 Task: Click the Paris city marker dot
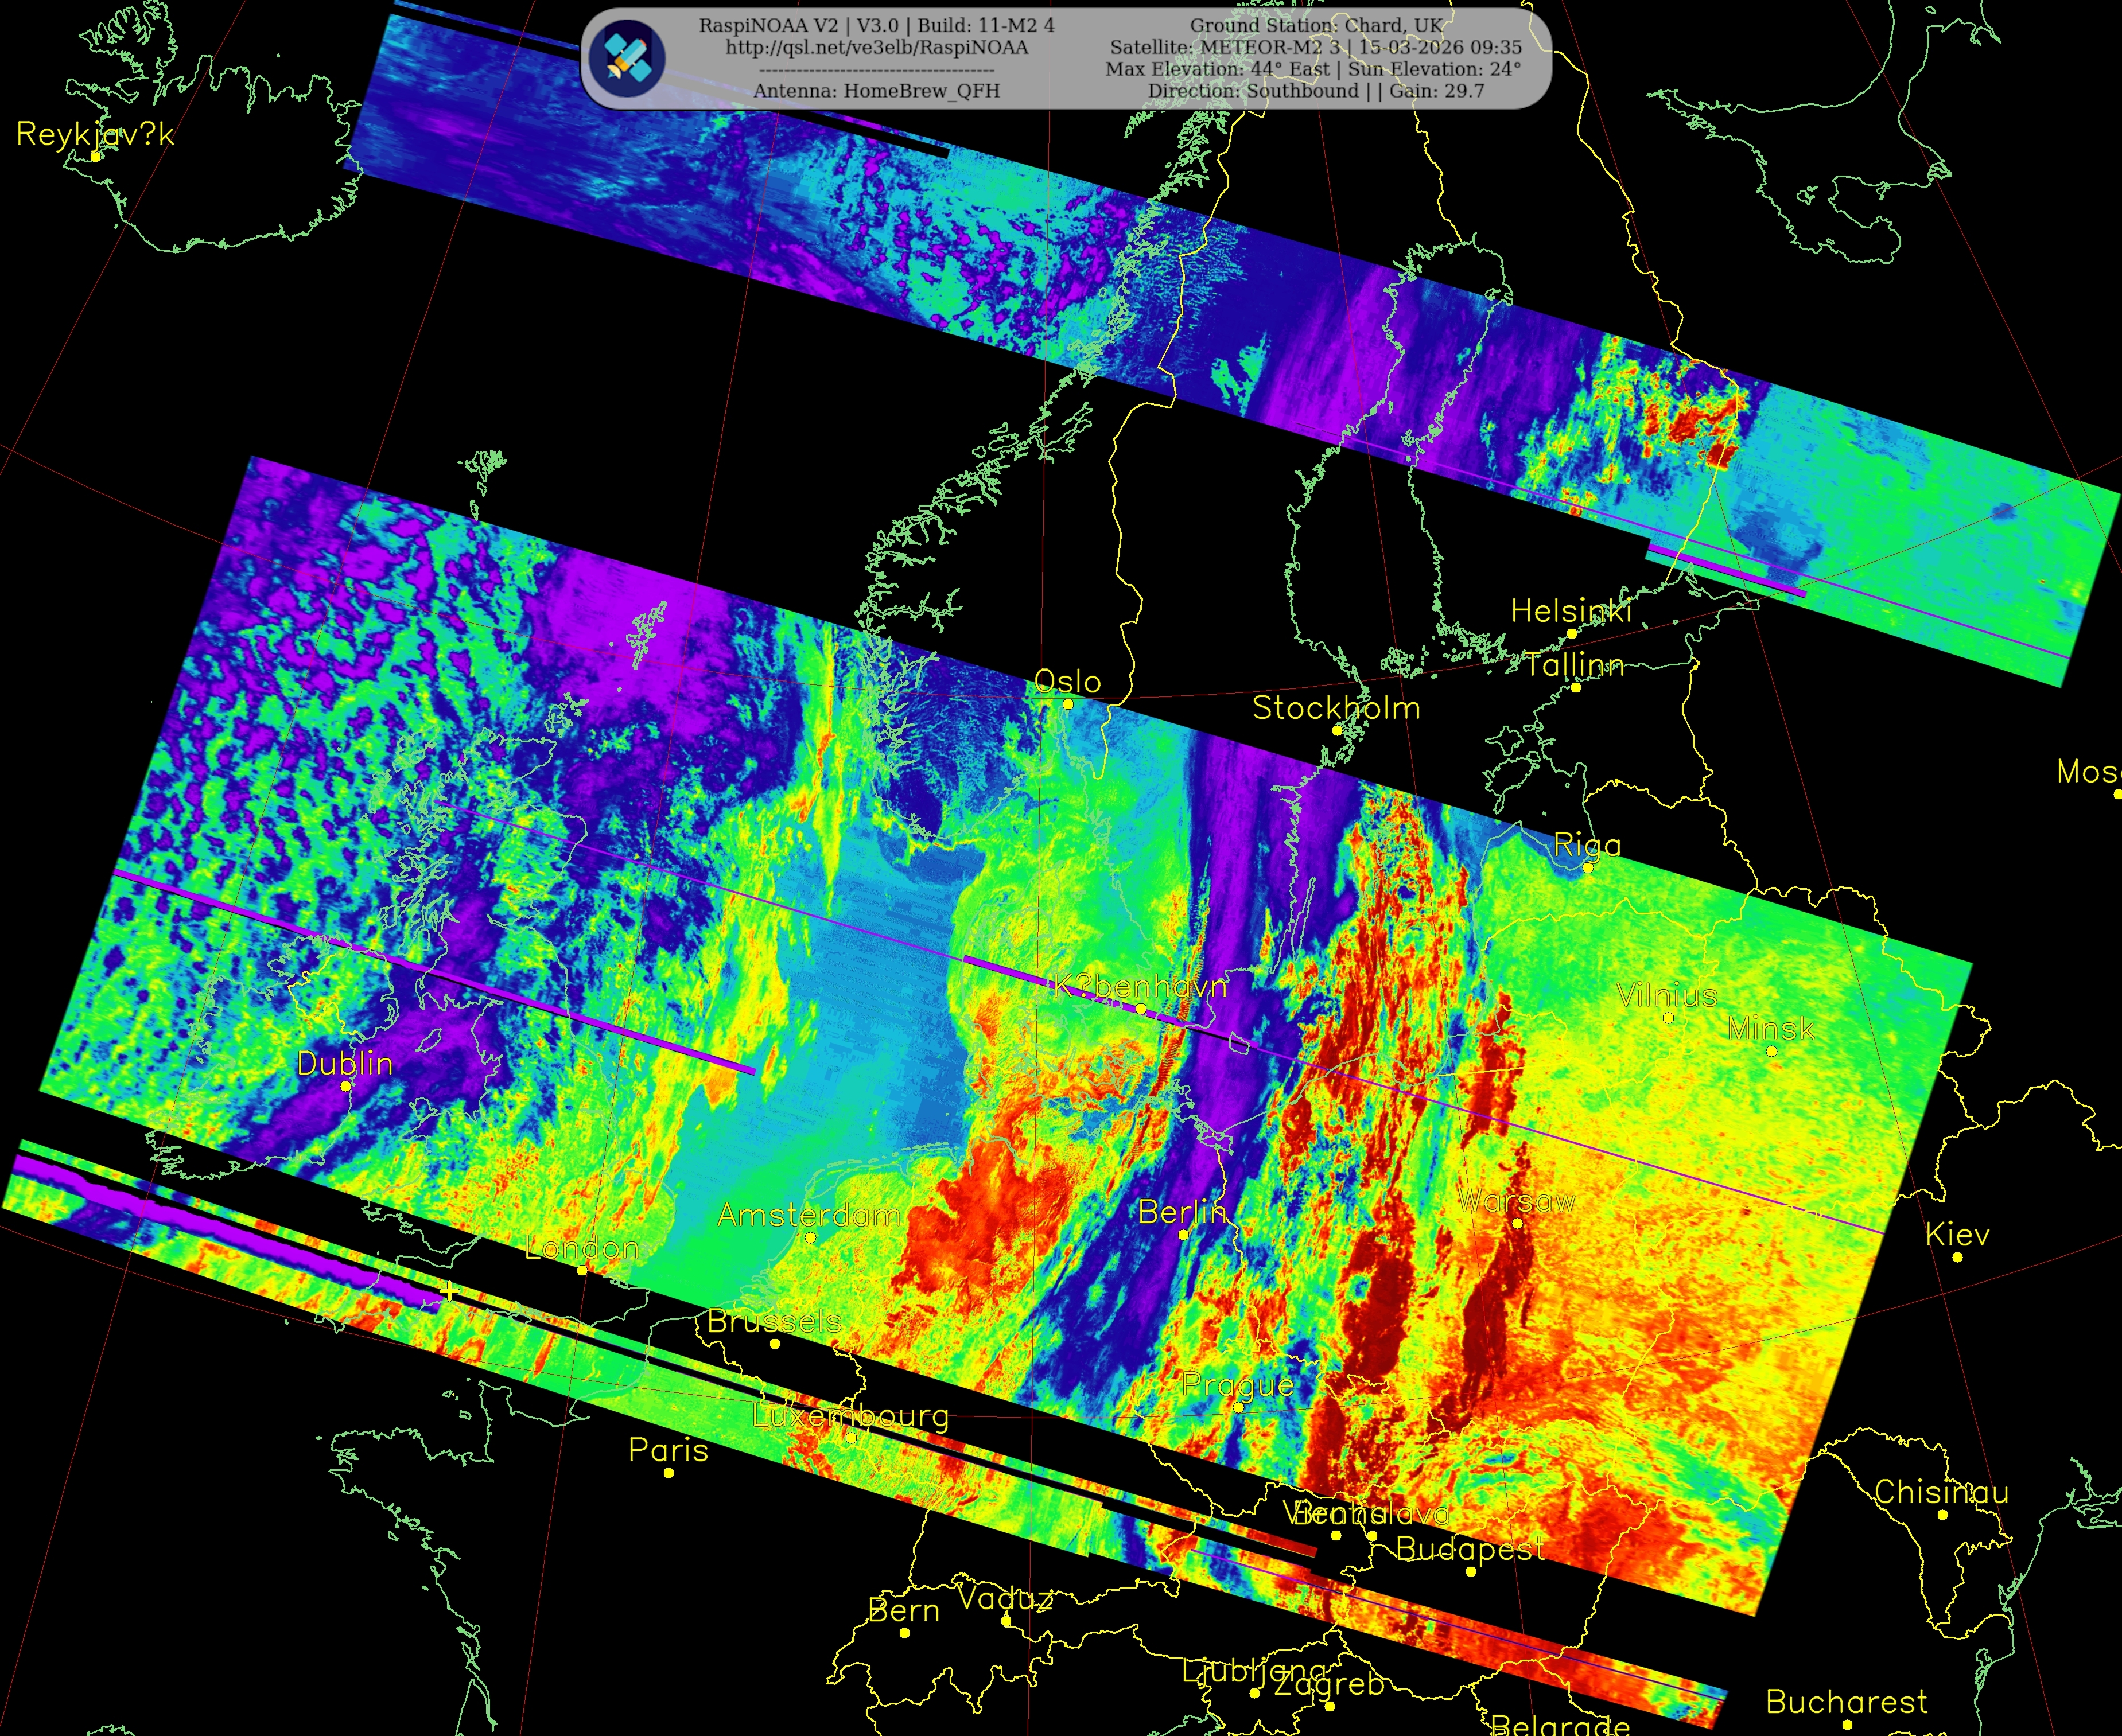(x=669, y=1473)
